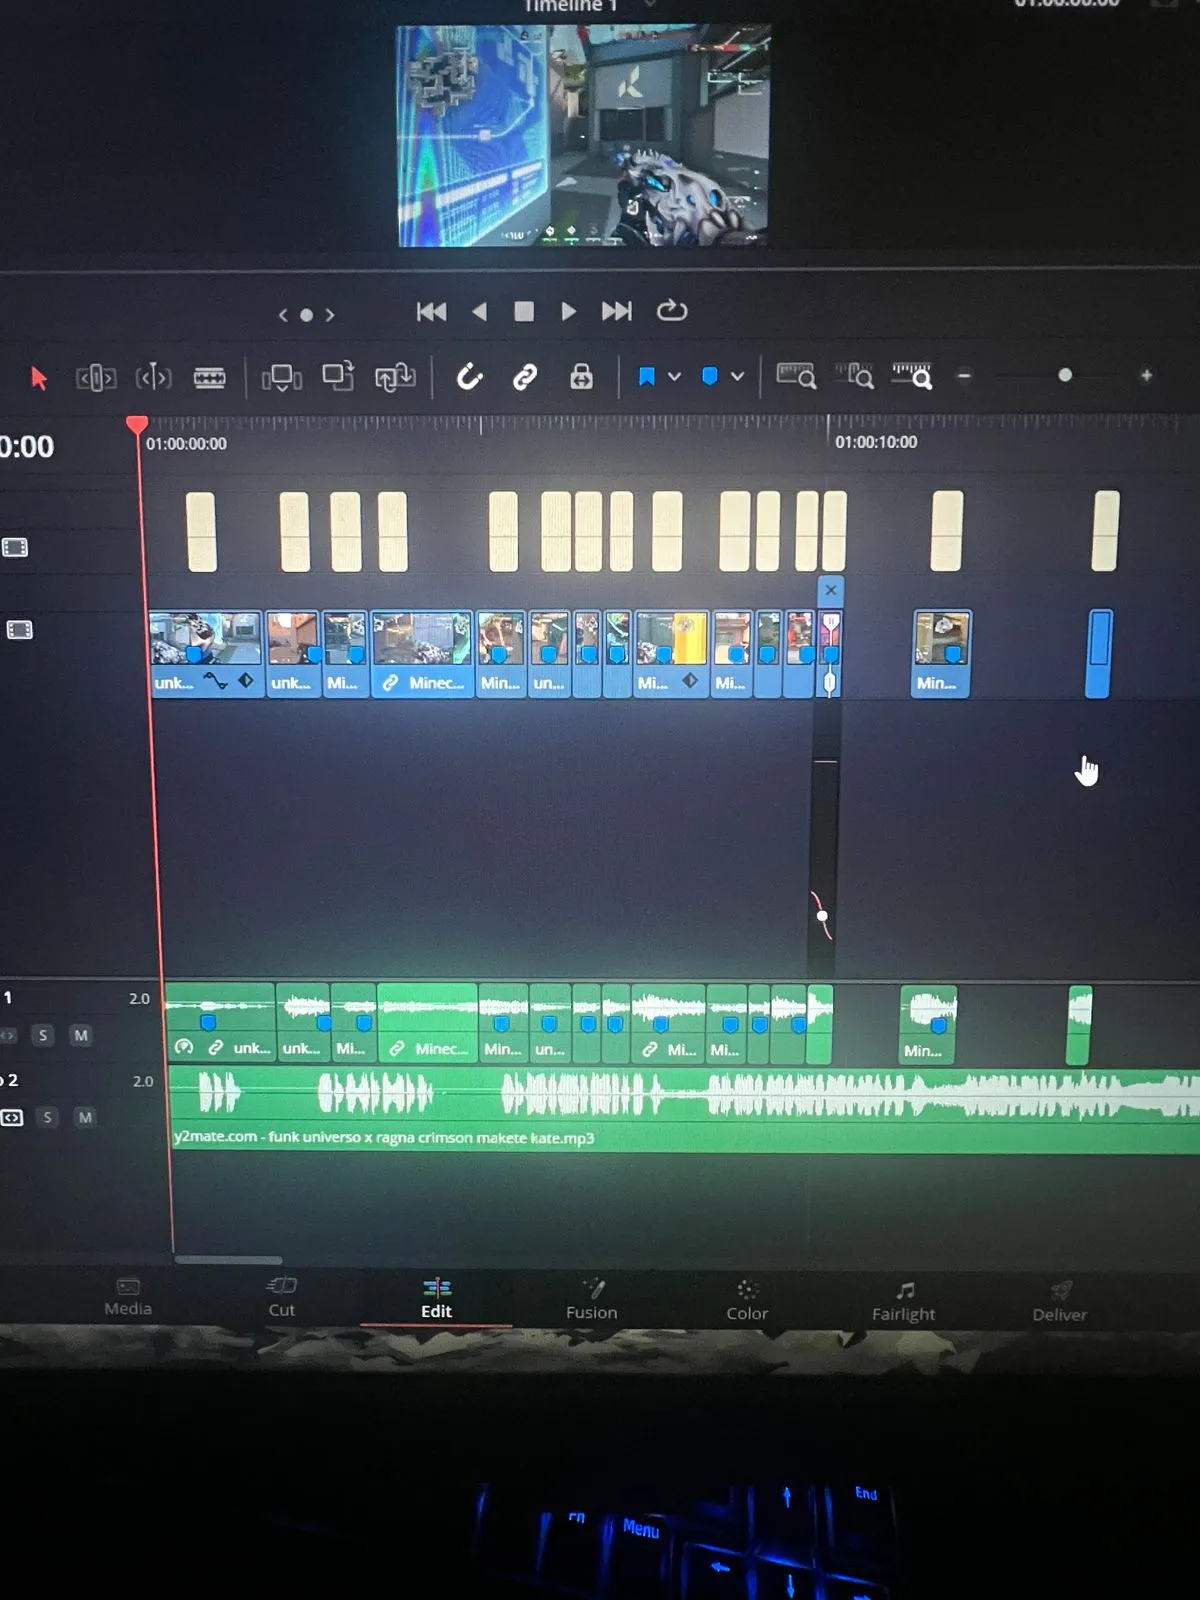Click the Zoom to Fit timeline icon
The height and width of the screenshot is (1600, 1200).
point(796,376)
